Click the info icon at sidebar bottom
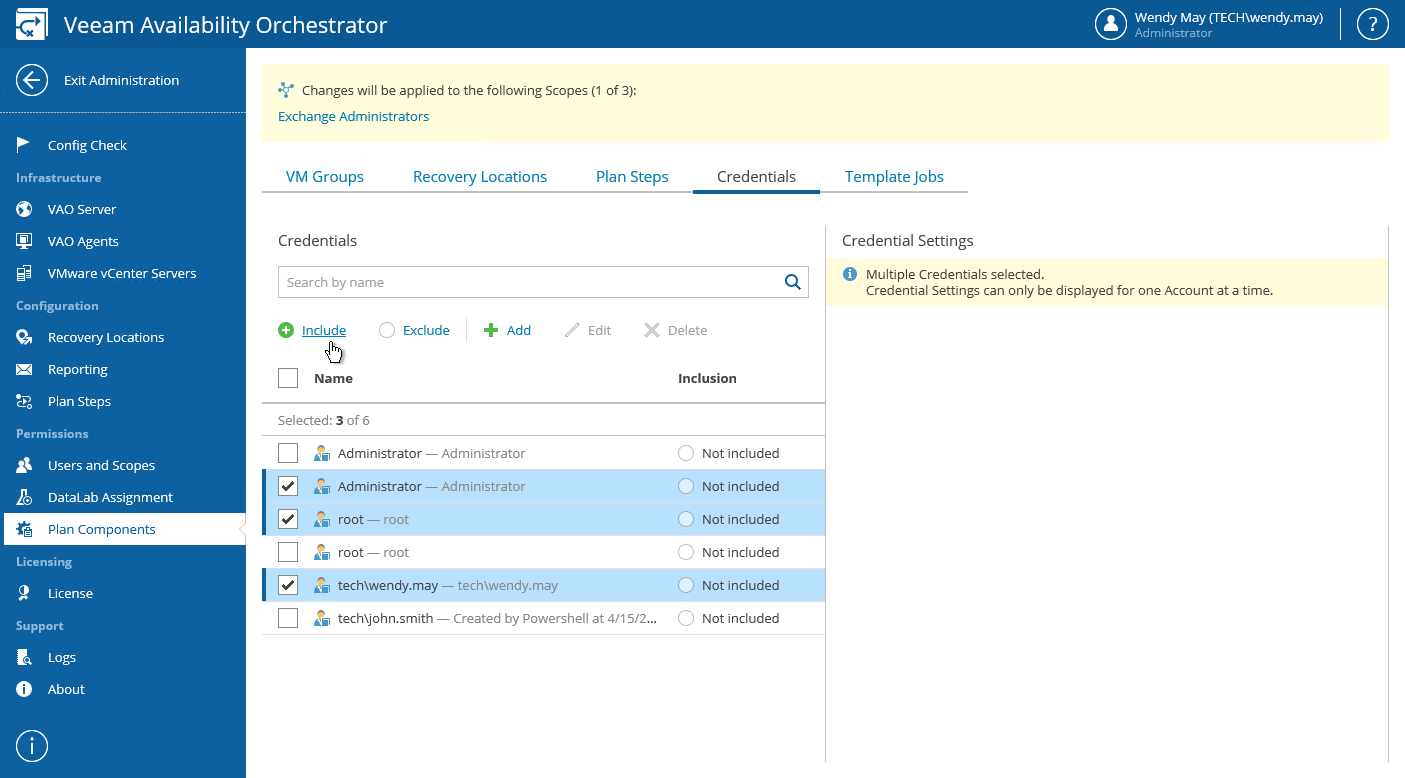1405x778 pixels. coord(32,745)
